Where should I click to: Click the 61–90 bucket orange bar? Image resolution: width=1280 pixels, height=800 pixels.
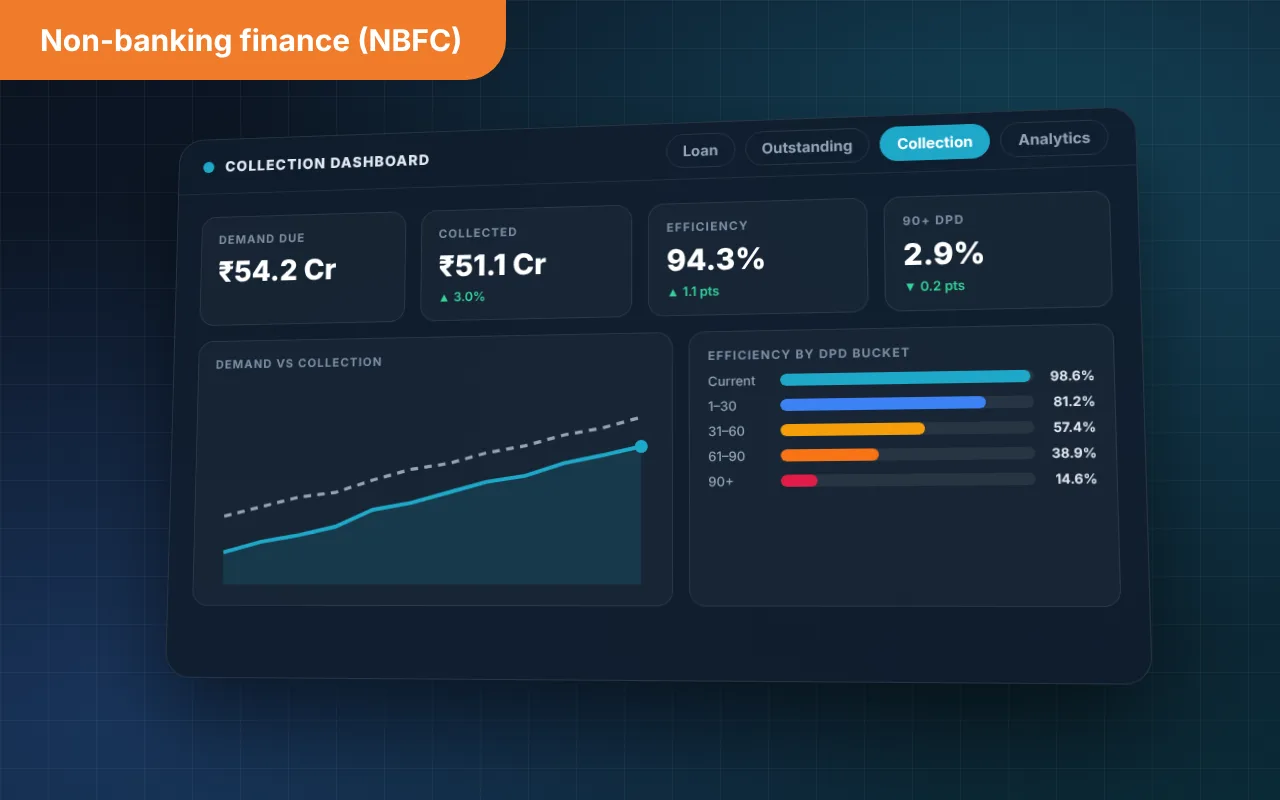(x=829, y=455)
